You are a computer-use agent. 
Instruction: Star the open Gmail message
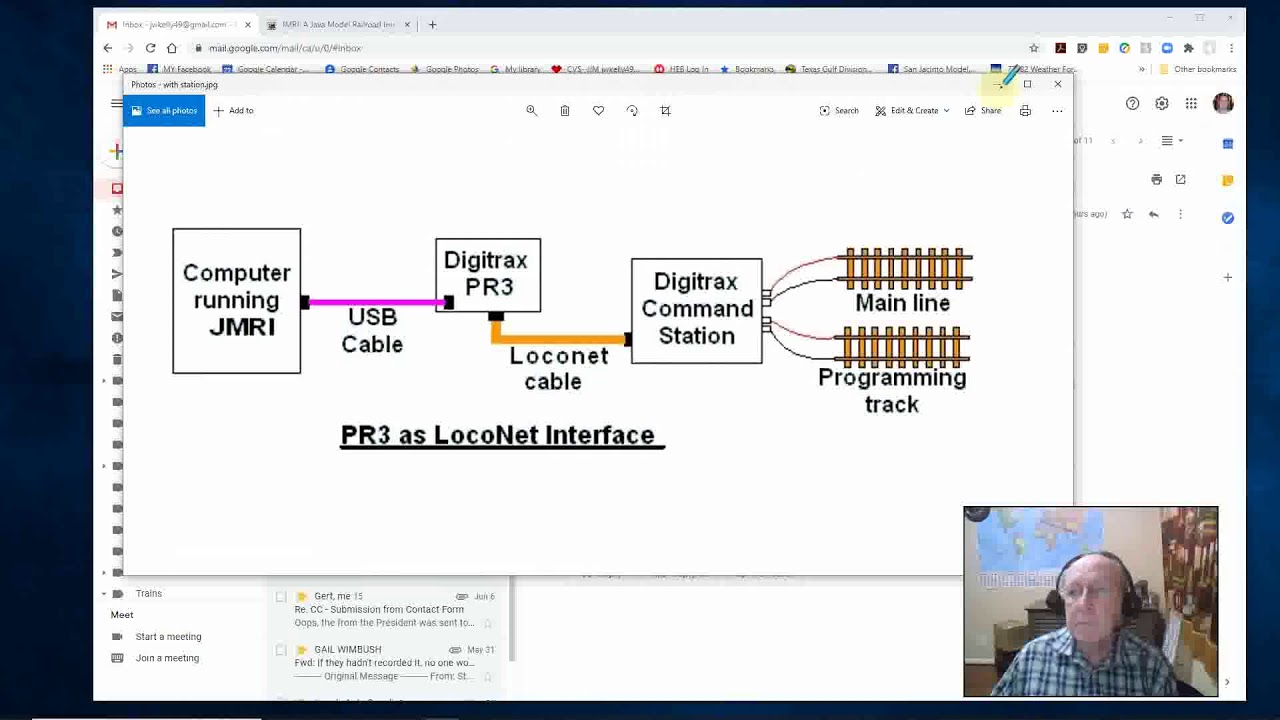click(1127, 214)
